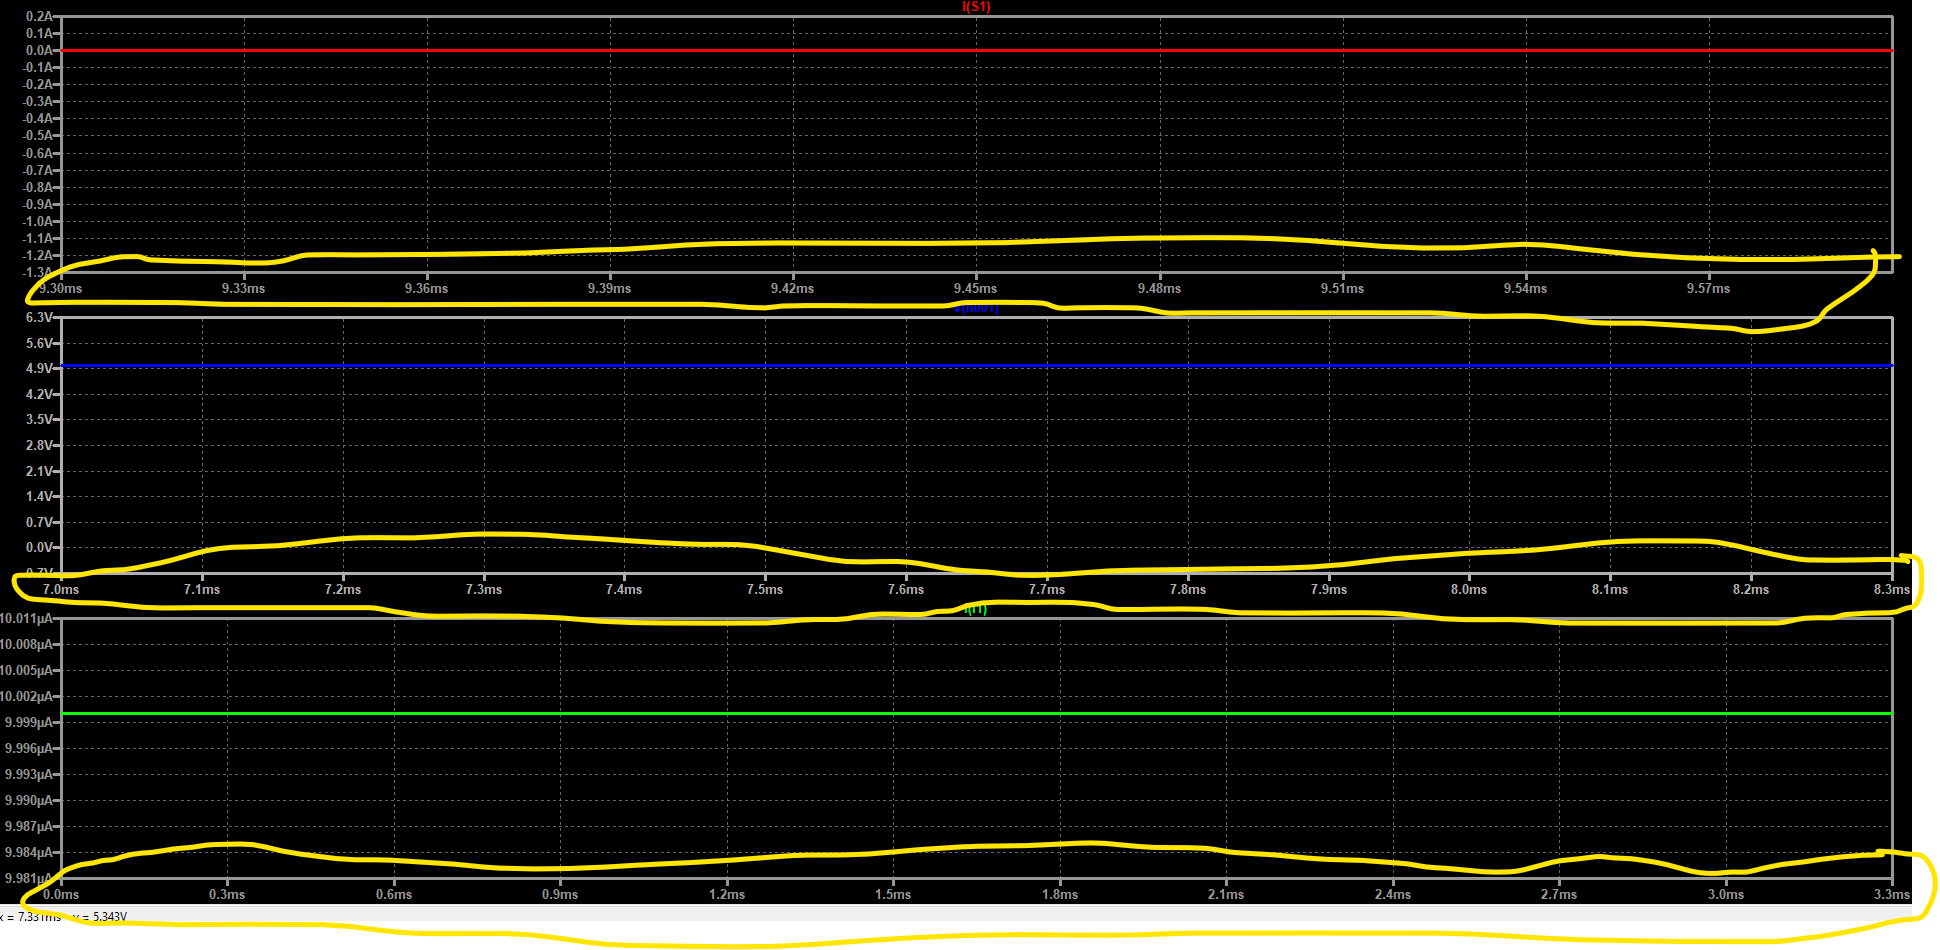The height and width of the screenshot is (950, 1940).
Task: Click the 10.005µA y-axis label
Action: coord(26,670)
